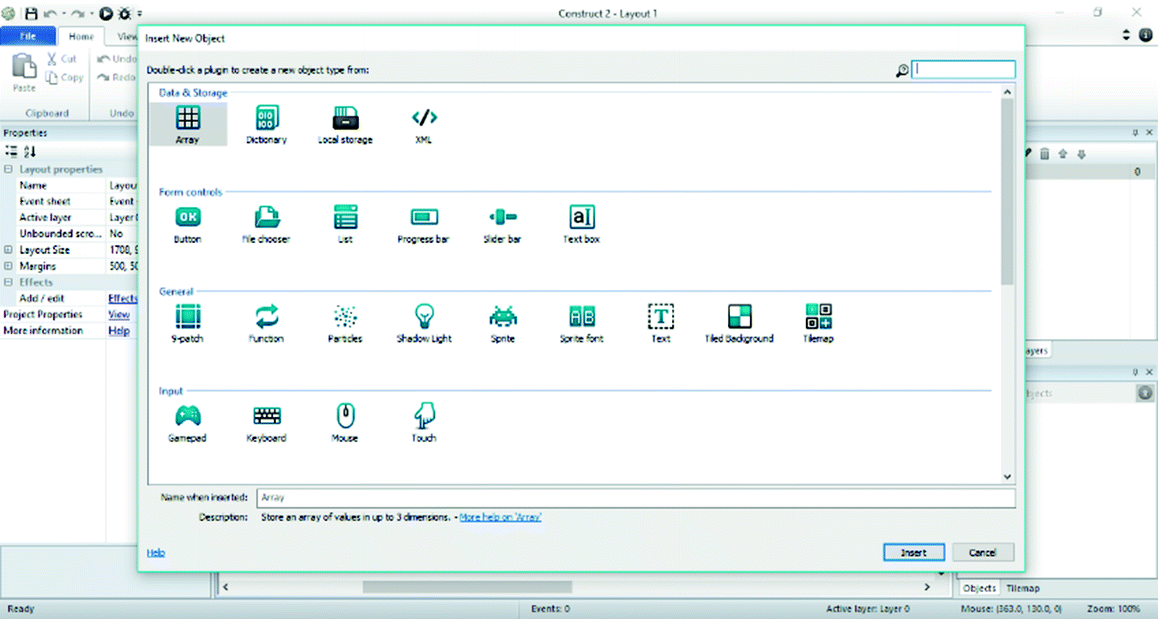
Task: Select the Sprite object icon
Action: tap(502, 318)
